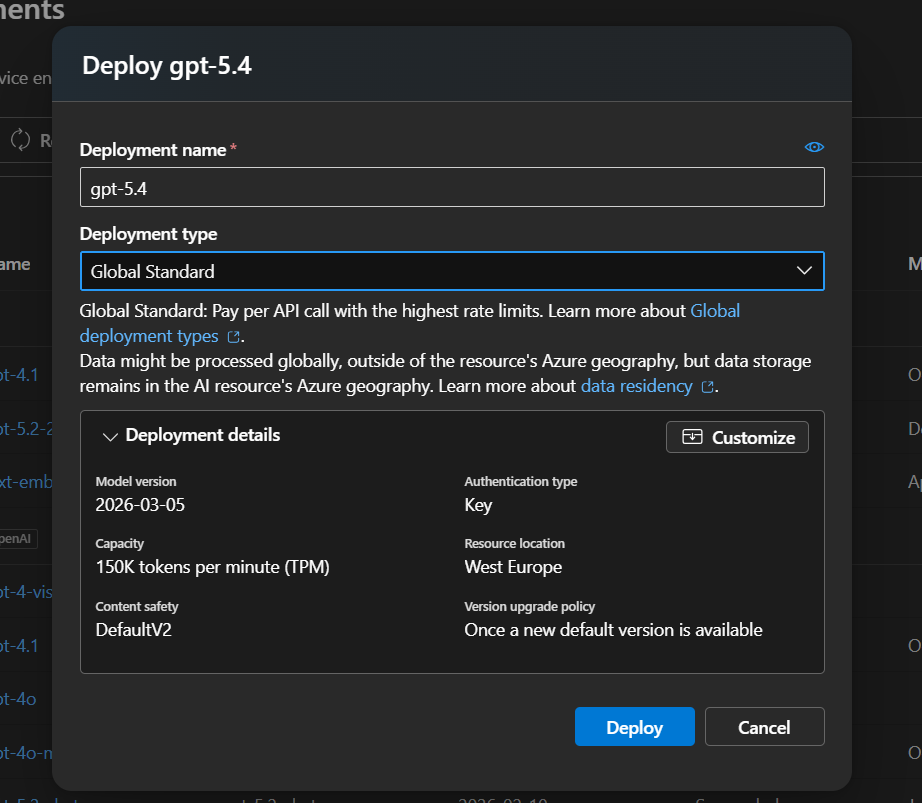Click the 150K tokens per minute (TPM) value
Image resolution: width=922 pixels, height=803 pixels.
pyautogui.click(x=212, y=567)
